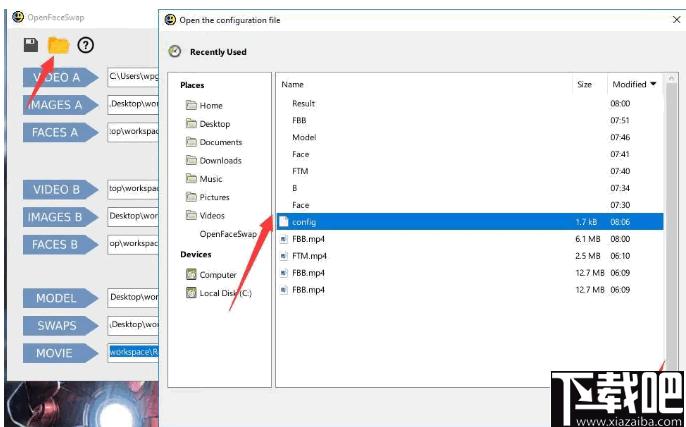Image resolution: width=686 pixels, height=427 pixels.
Task: Select the config file entry
Action: [470, 222]
